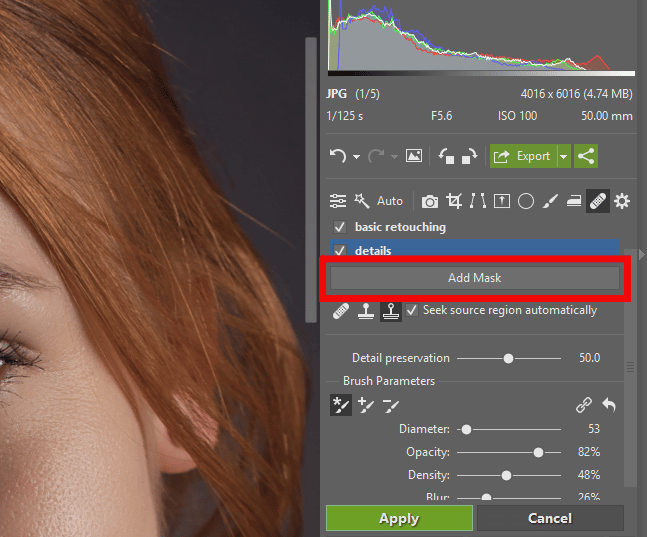Click the Auto magic wand enhancement
Screen dimensions: 647x537
[378, 201]
